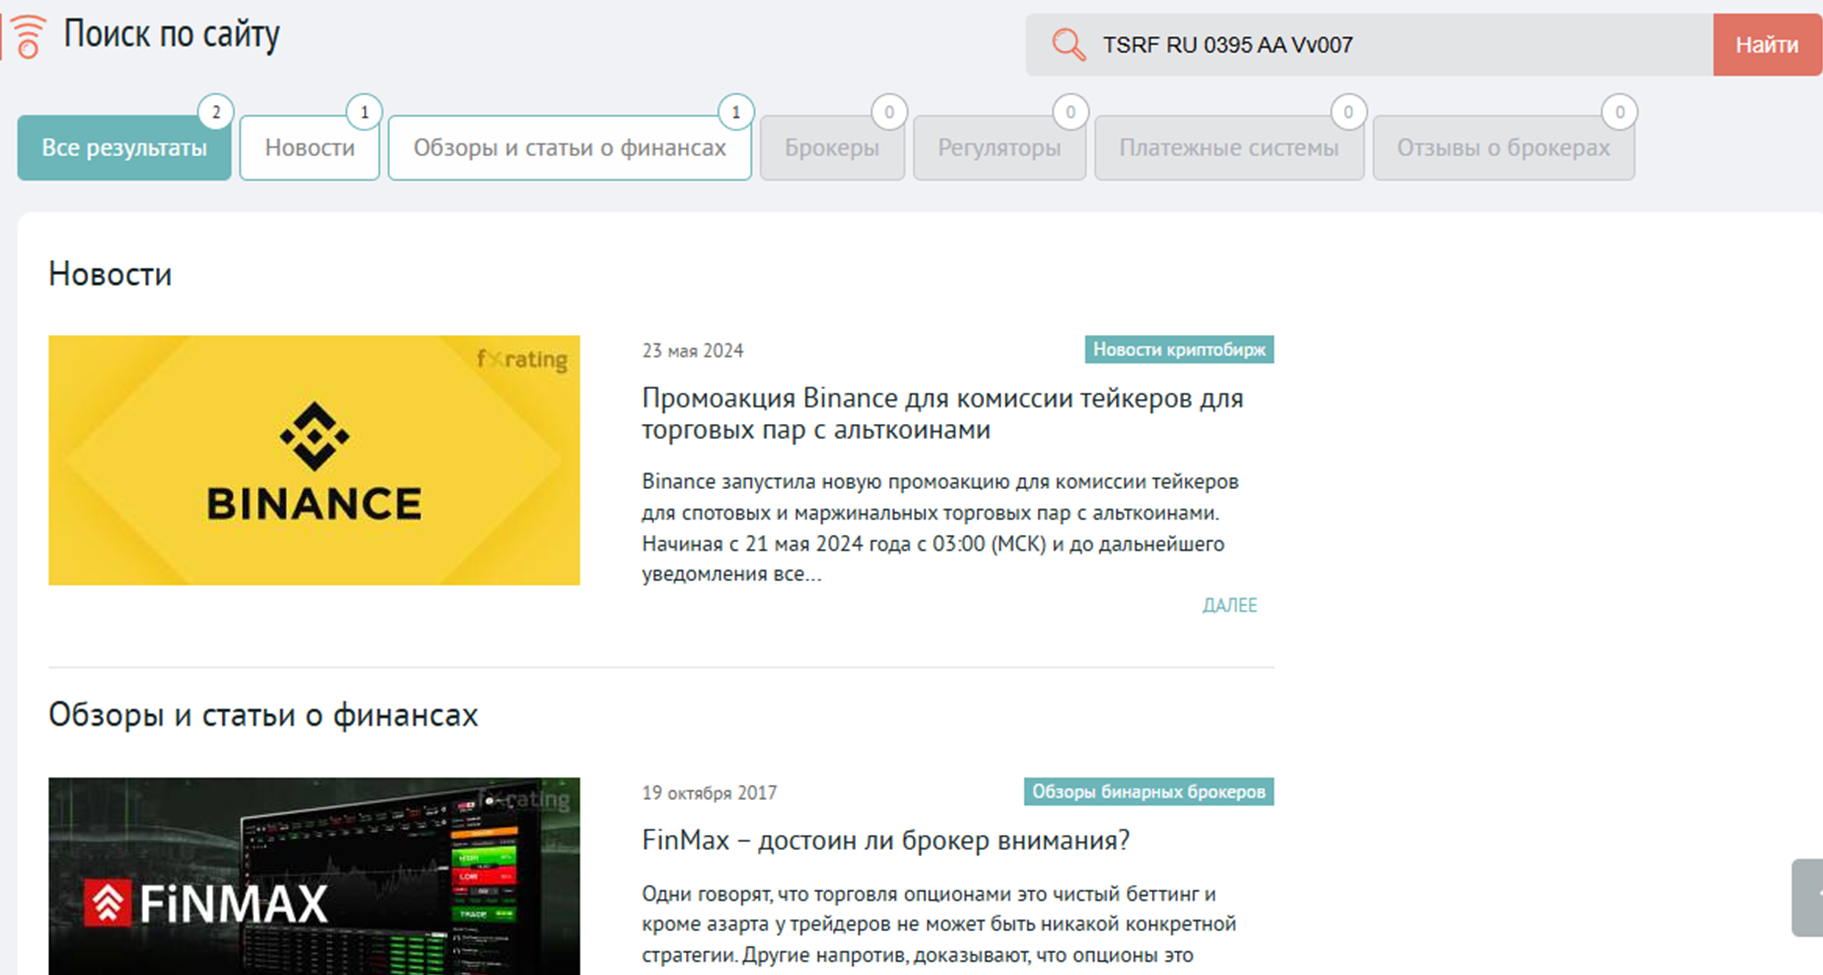Open the FinMax article thumbnail image
Screen dimensions: 1823x975
[314, 876]
